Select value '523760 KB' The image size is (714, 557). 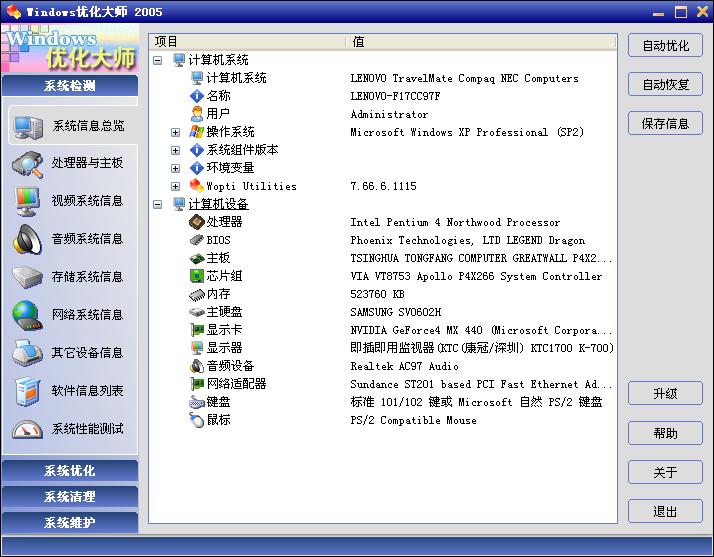(377, 294)
